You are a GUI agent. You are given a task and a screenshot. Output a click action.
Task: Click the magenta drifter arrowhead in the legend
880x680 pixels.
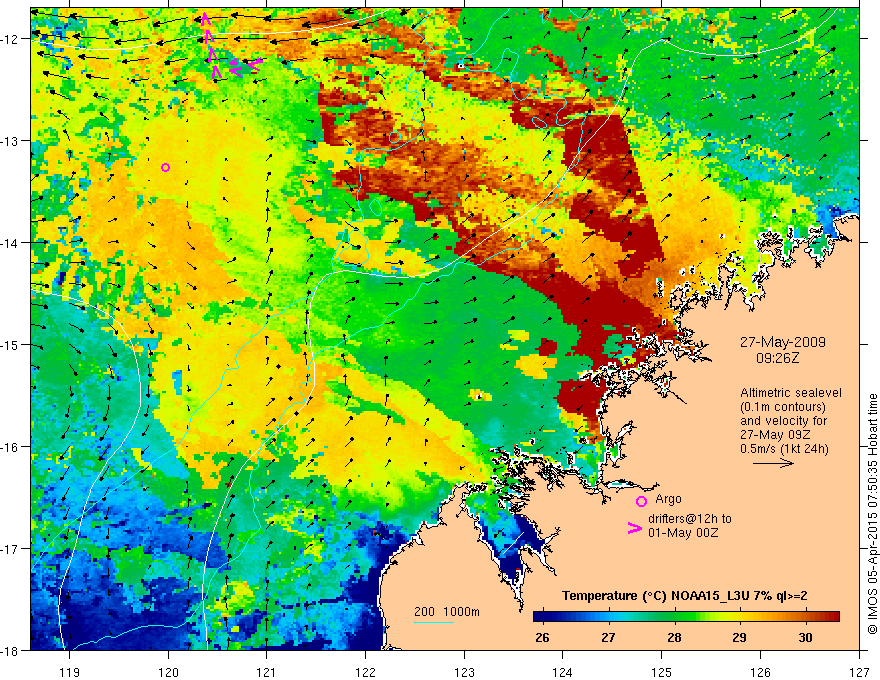635,528
